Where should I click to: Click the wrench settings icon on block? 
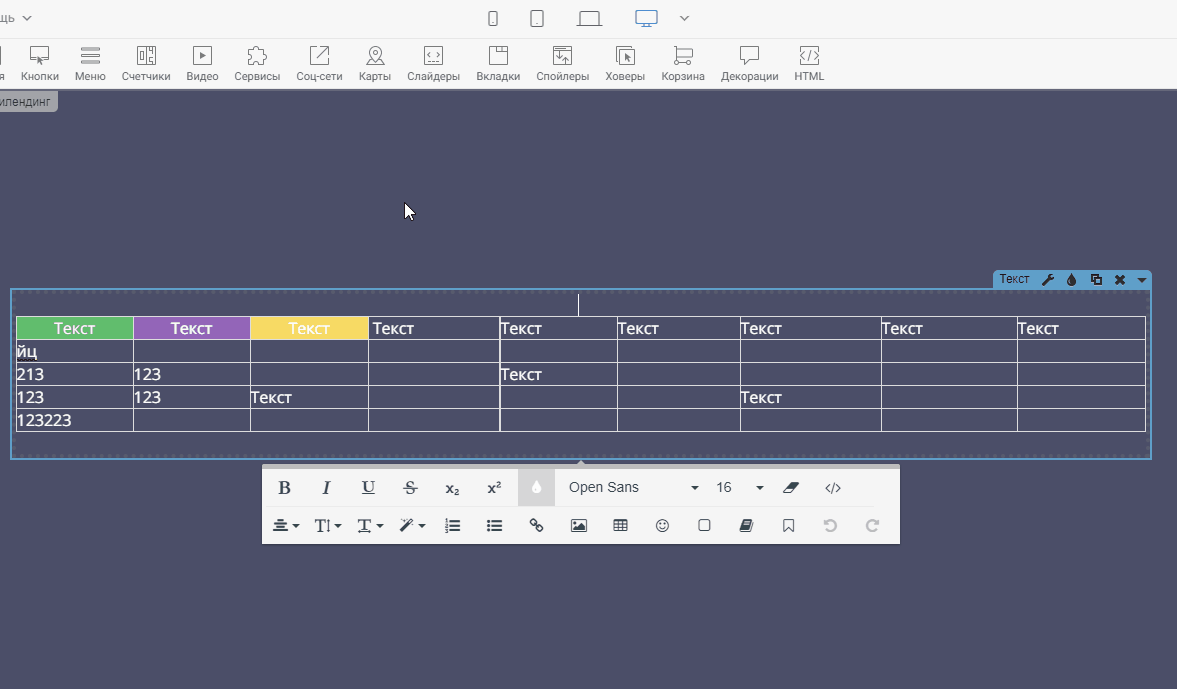coord(1048,280)
